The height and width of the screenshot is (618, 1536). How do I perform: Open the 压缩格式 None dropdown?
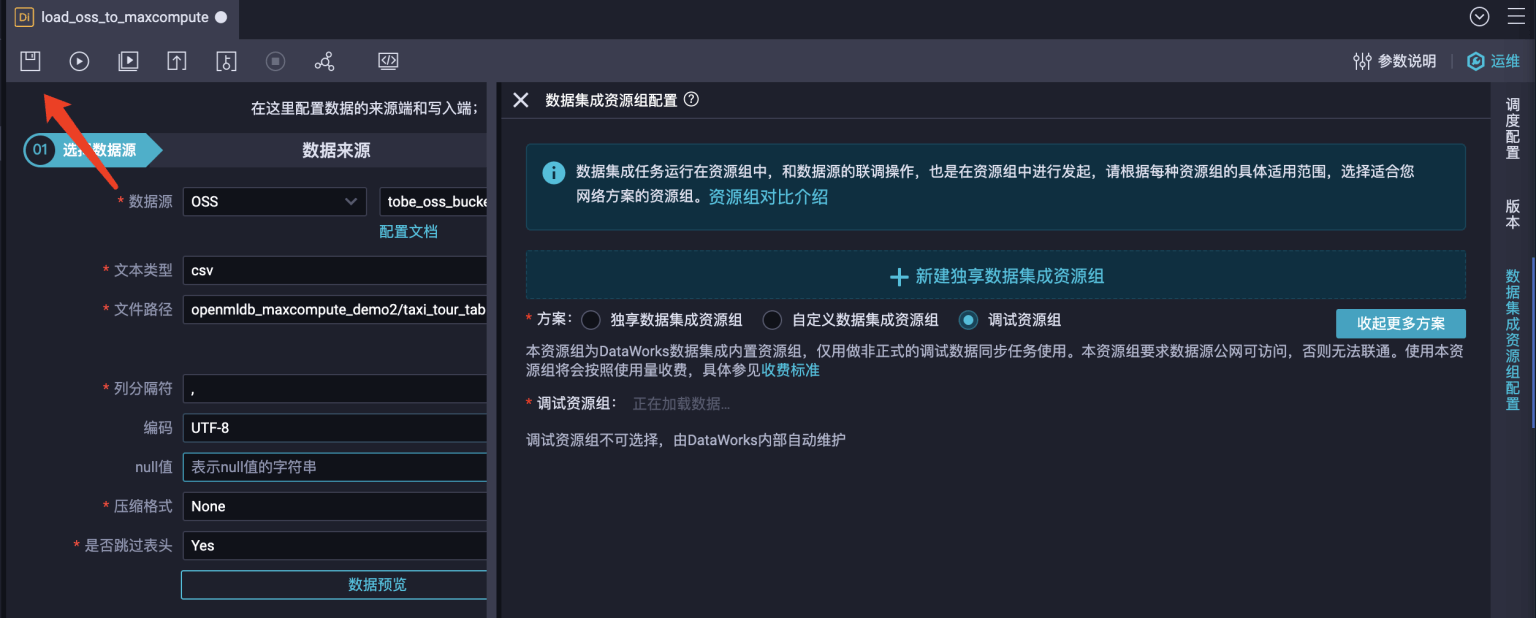coord(334,506)
